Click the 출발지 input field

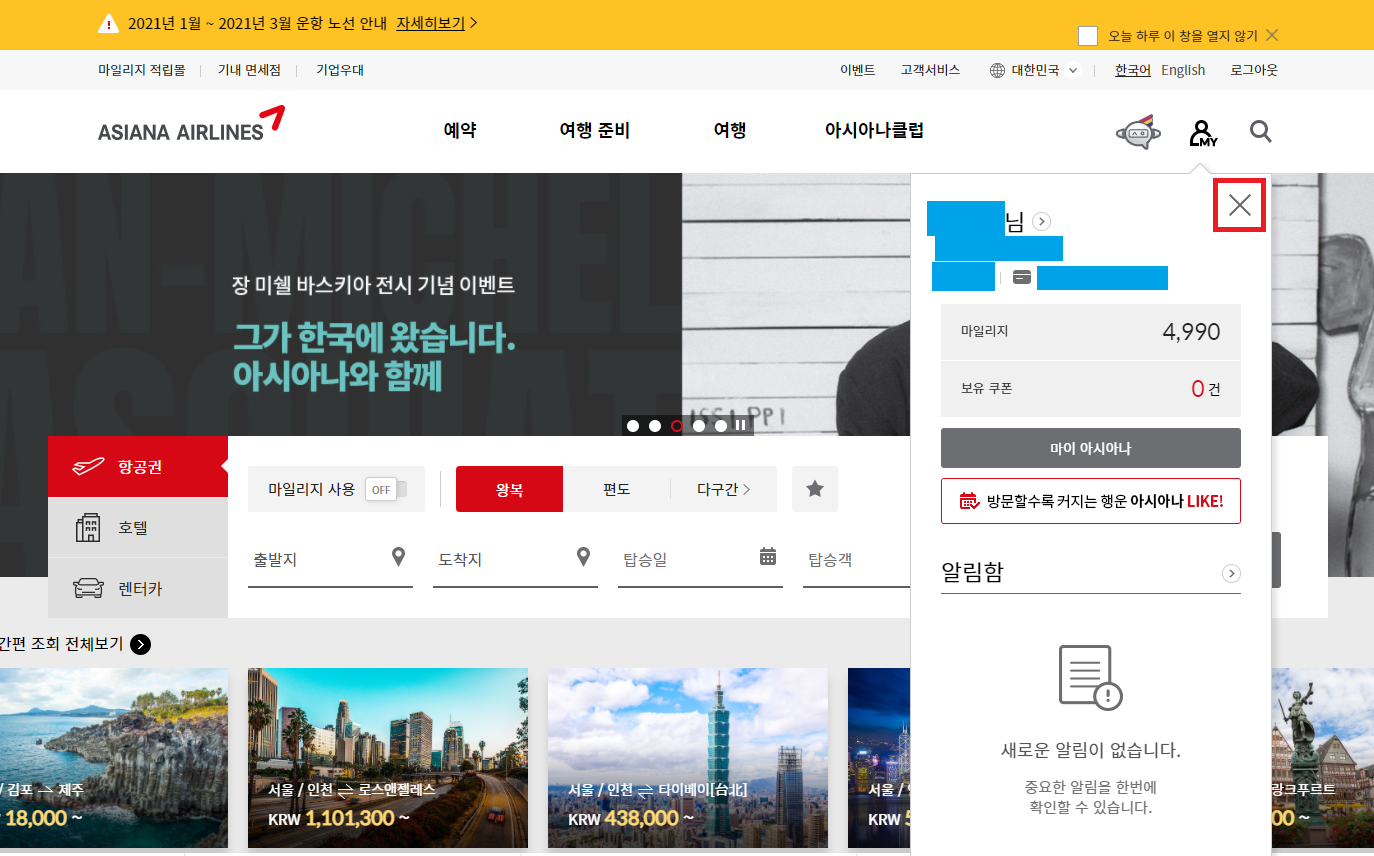pos(330,559)
